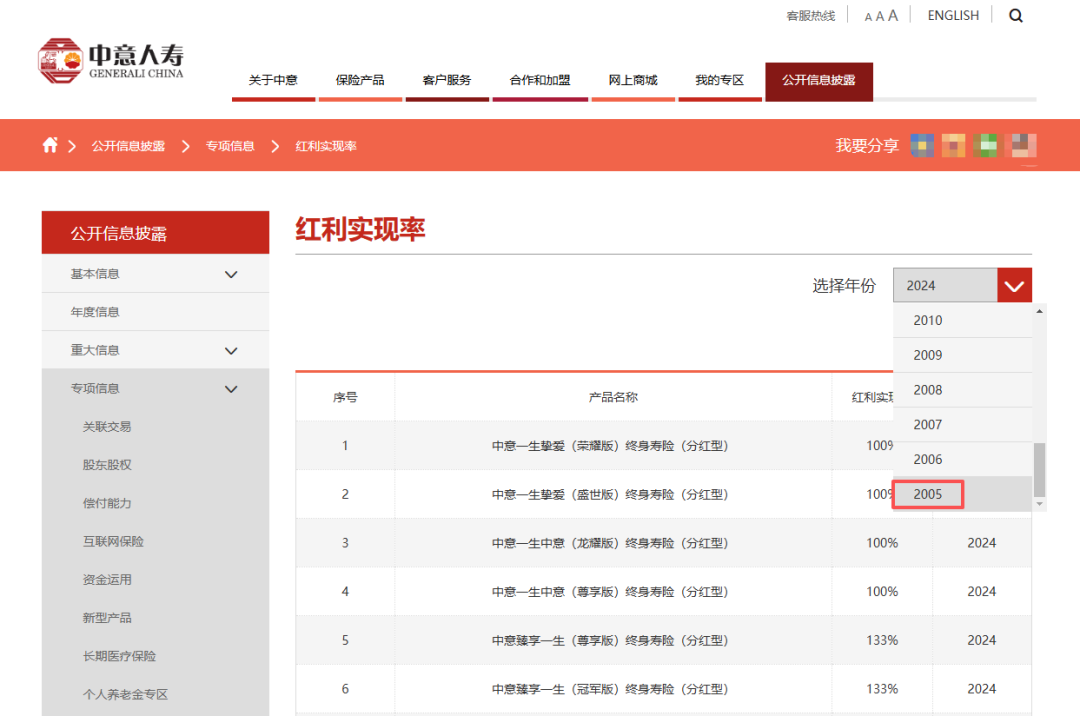Select the largest font size A
The width and height of the screenshot is (1080, 716).
coord(893,16)
